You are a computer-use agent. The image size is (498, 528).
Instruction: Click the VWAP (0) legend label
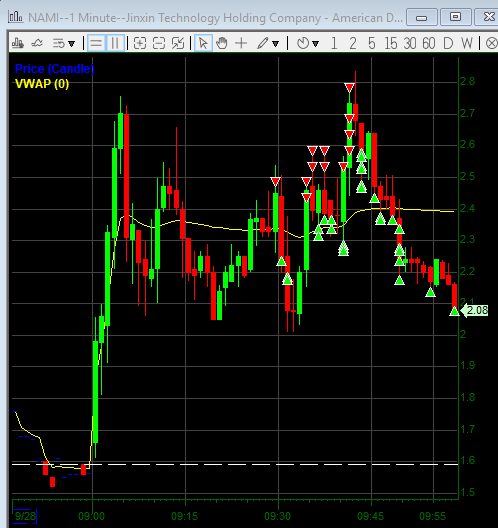pos(42,84)
